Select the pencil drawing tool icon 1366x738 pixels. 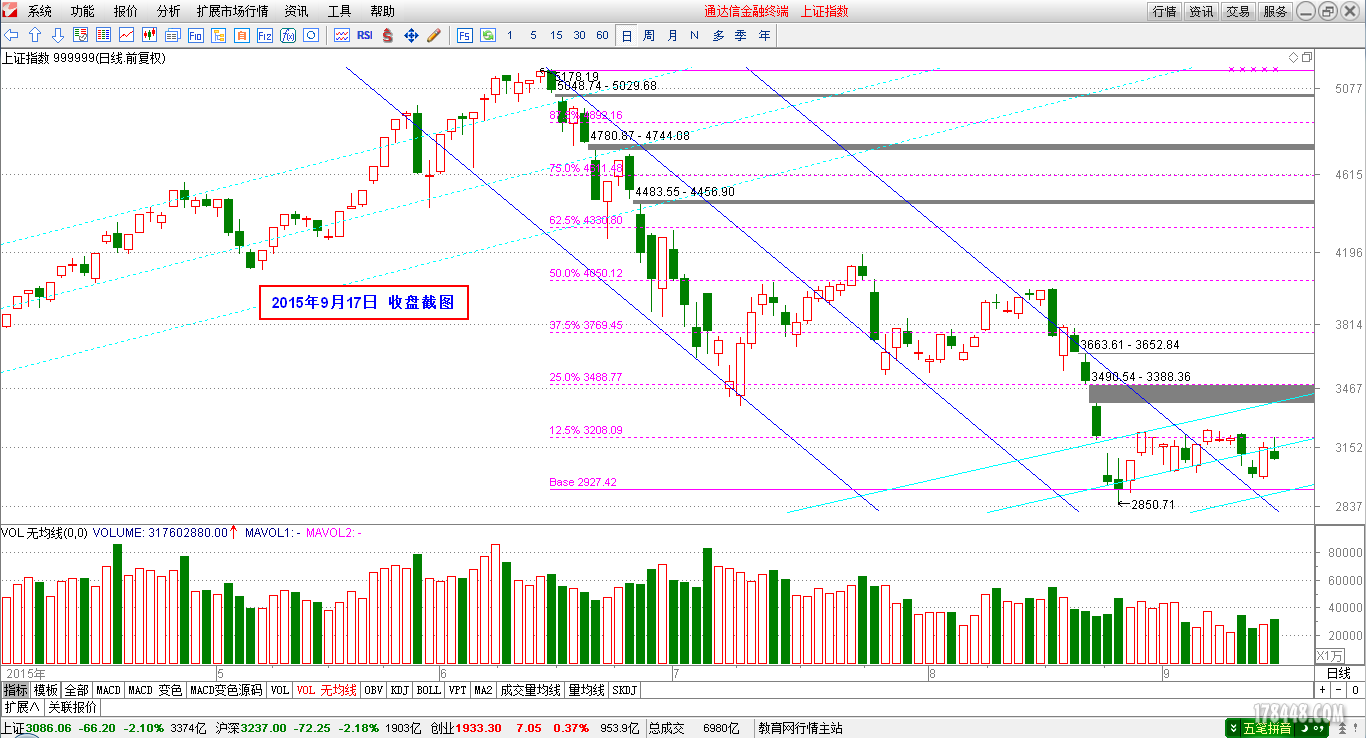pyautogui.click(x=434, y=35)
